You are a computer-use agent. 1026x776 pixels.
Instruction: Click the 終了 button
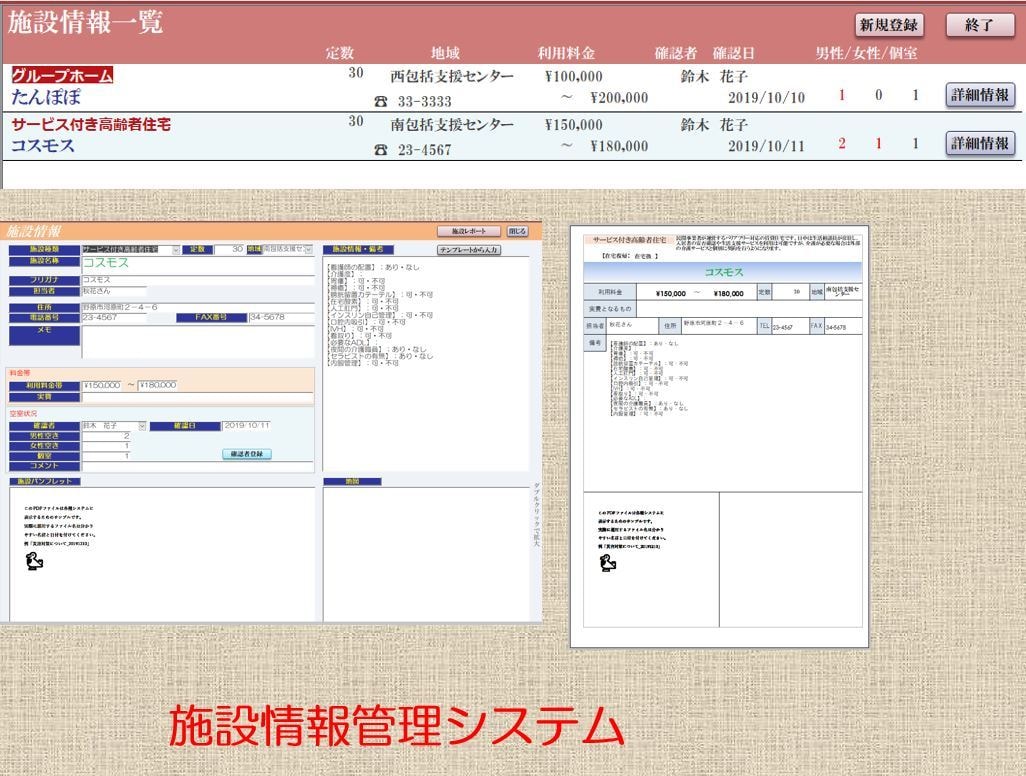979,25
